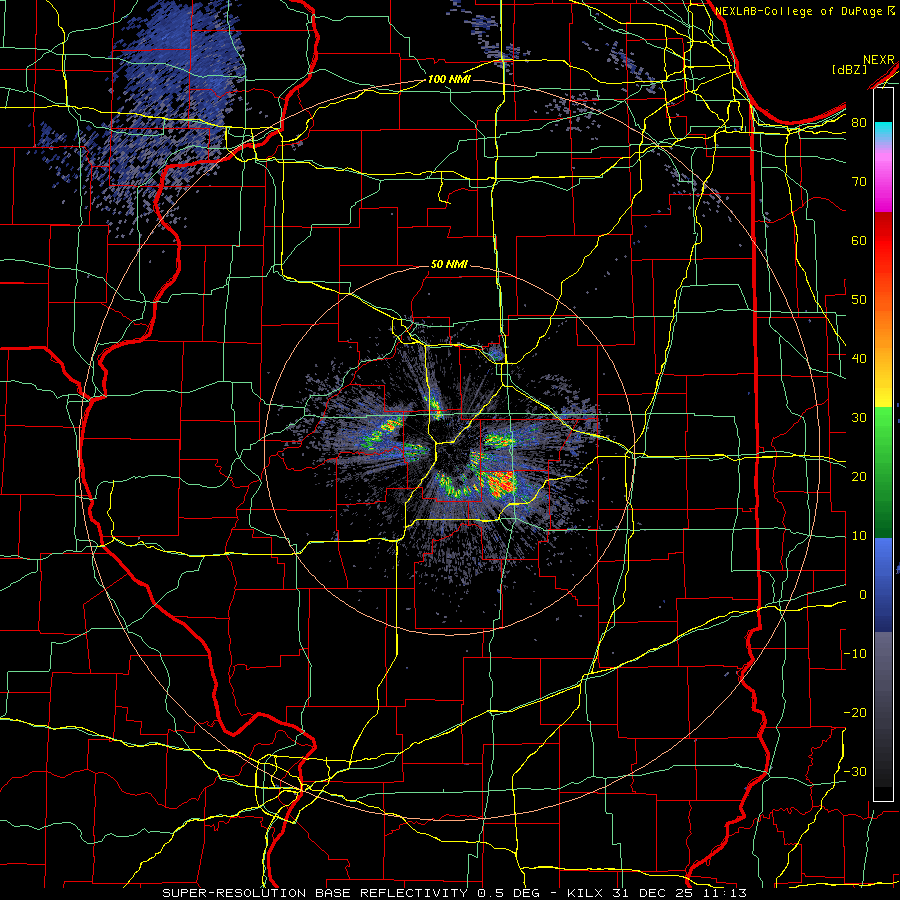900x900 pixels.
Task: Click the red strong echo near radar center
Action: pyautogui.click(x=499, y=483)
